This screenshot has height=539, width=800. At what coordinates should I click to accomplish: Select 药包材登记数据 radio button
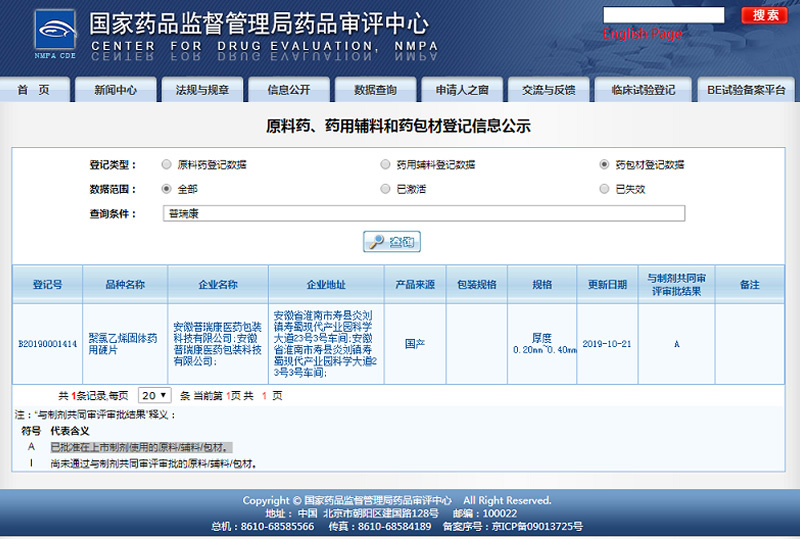point(604,164)
